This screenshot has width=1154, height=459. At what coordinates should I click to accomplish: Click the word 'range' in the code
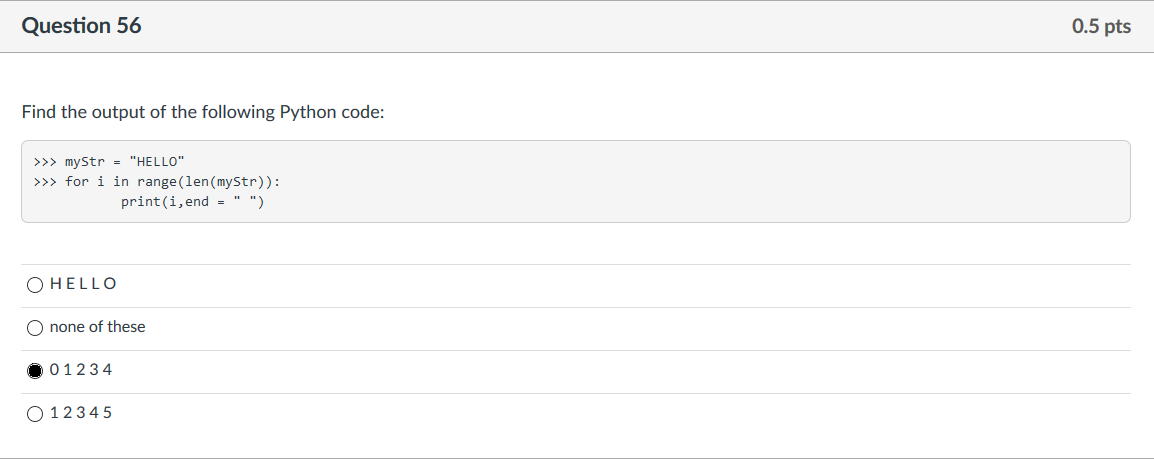coord(156,181)
